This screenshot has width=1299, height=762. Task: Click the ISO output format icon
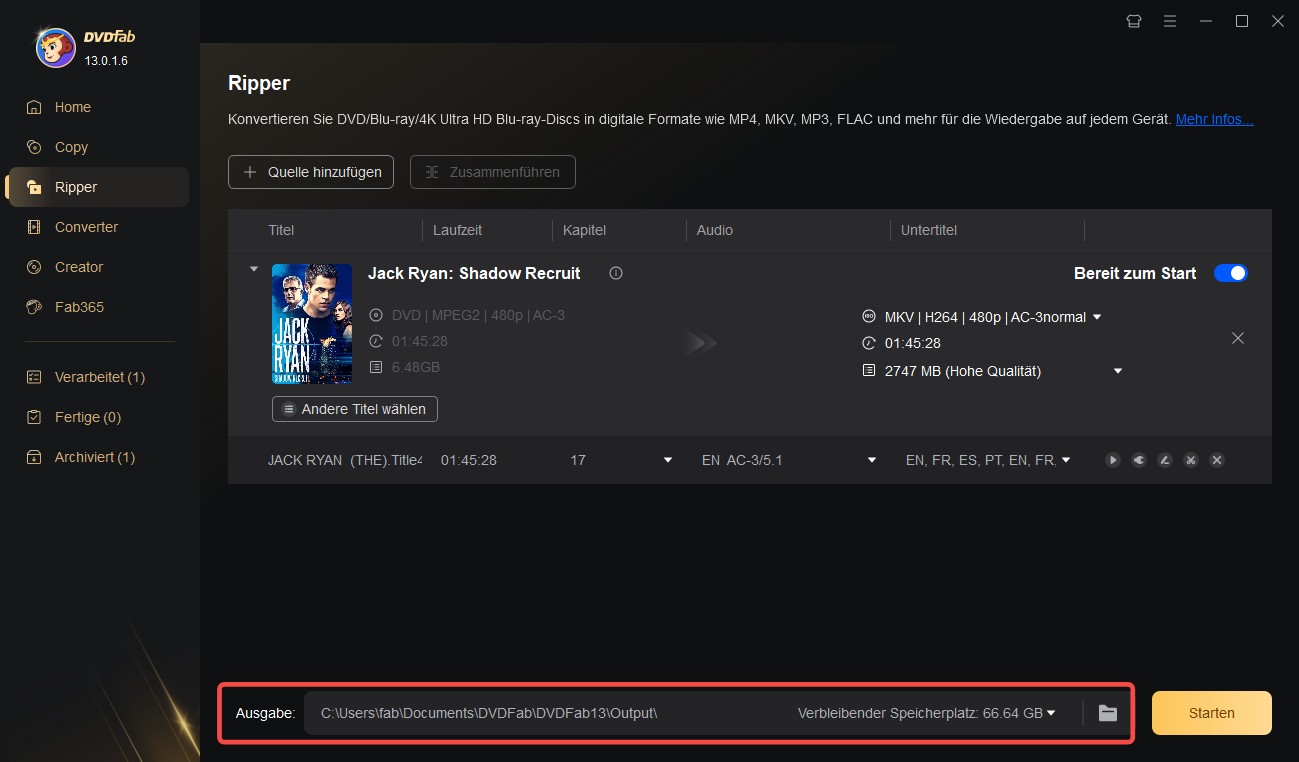pos(868,317)
